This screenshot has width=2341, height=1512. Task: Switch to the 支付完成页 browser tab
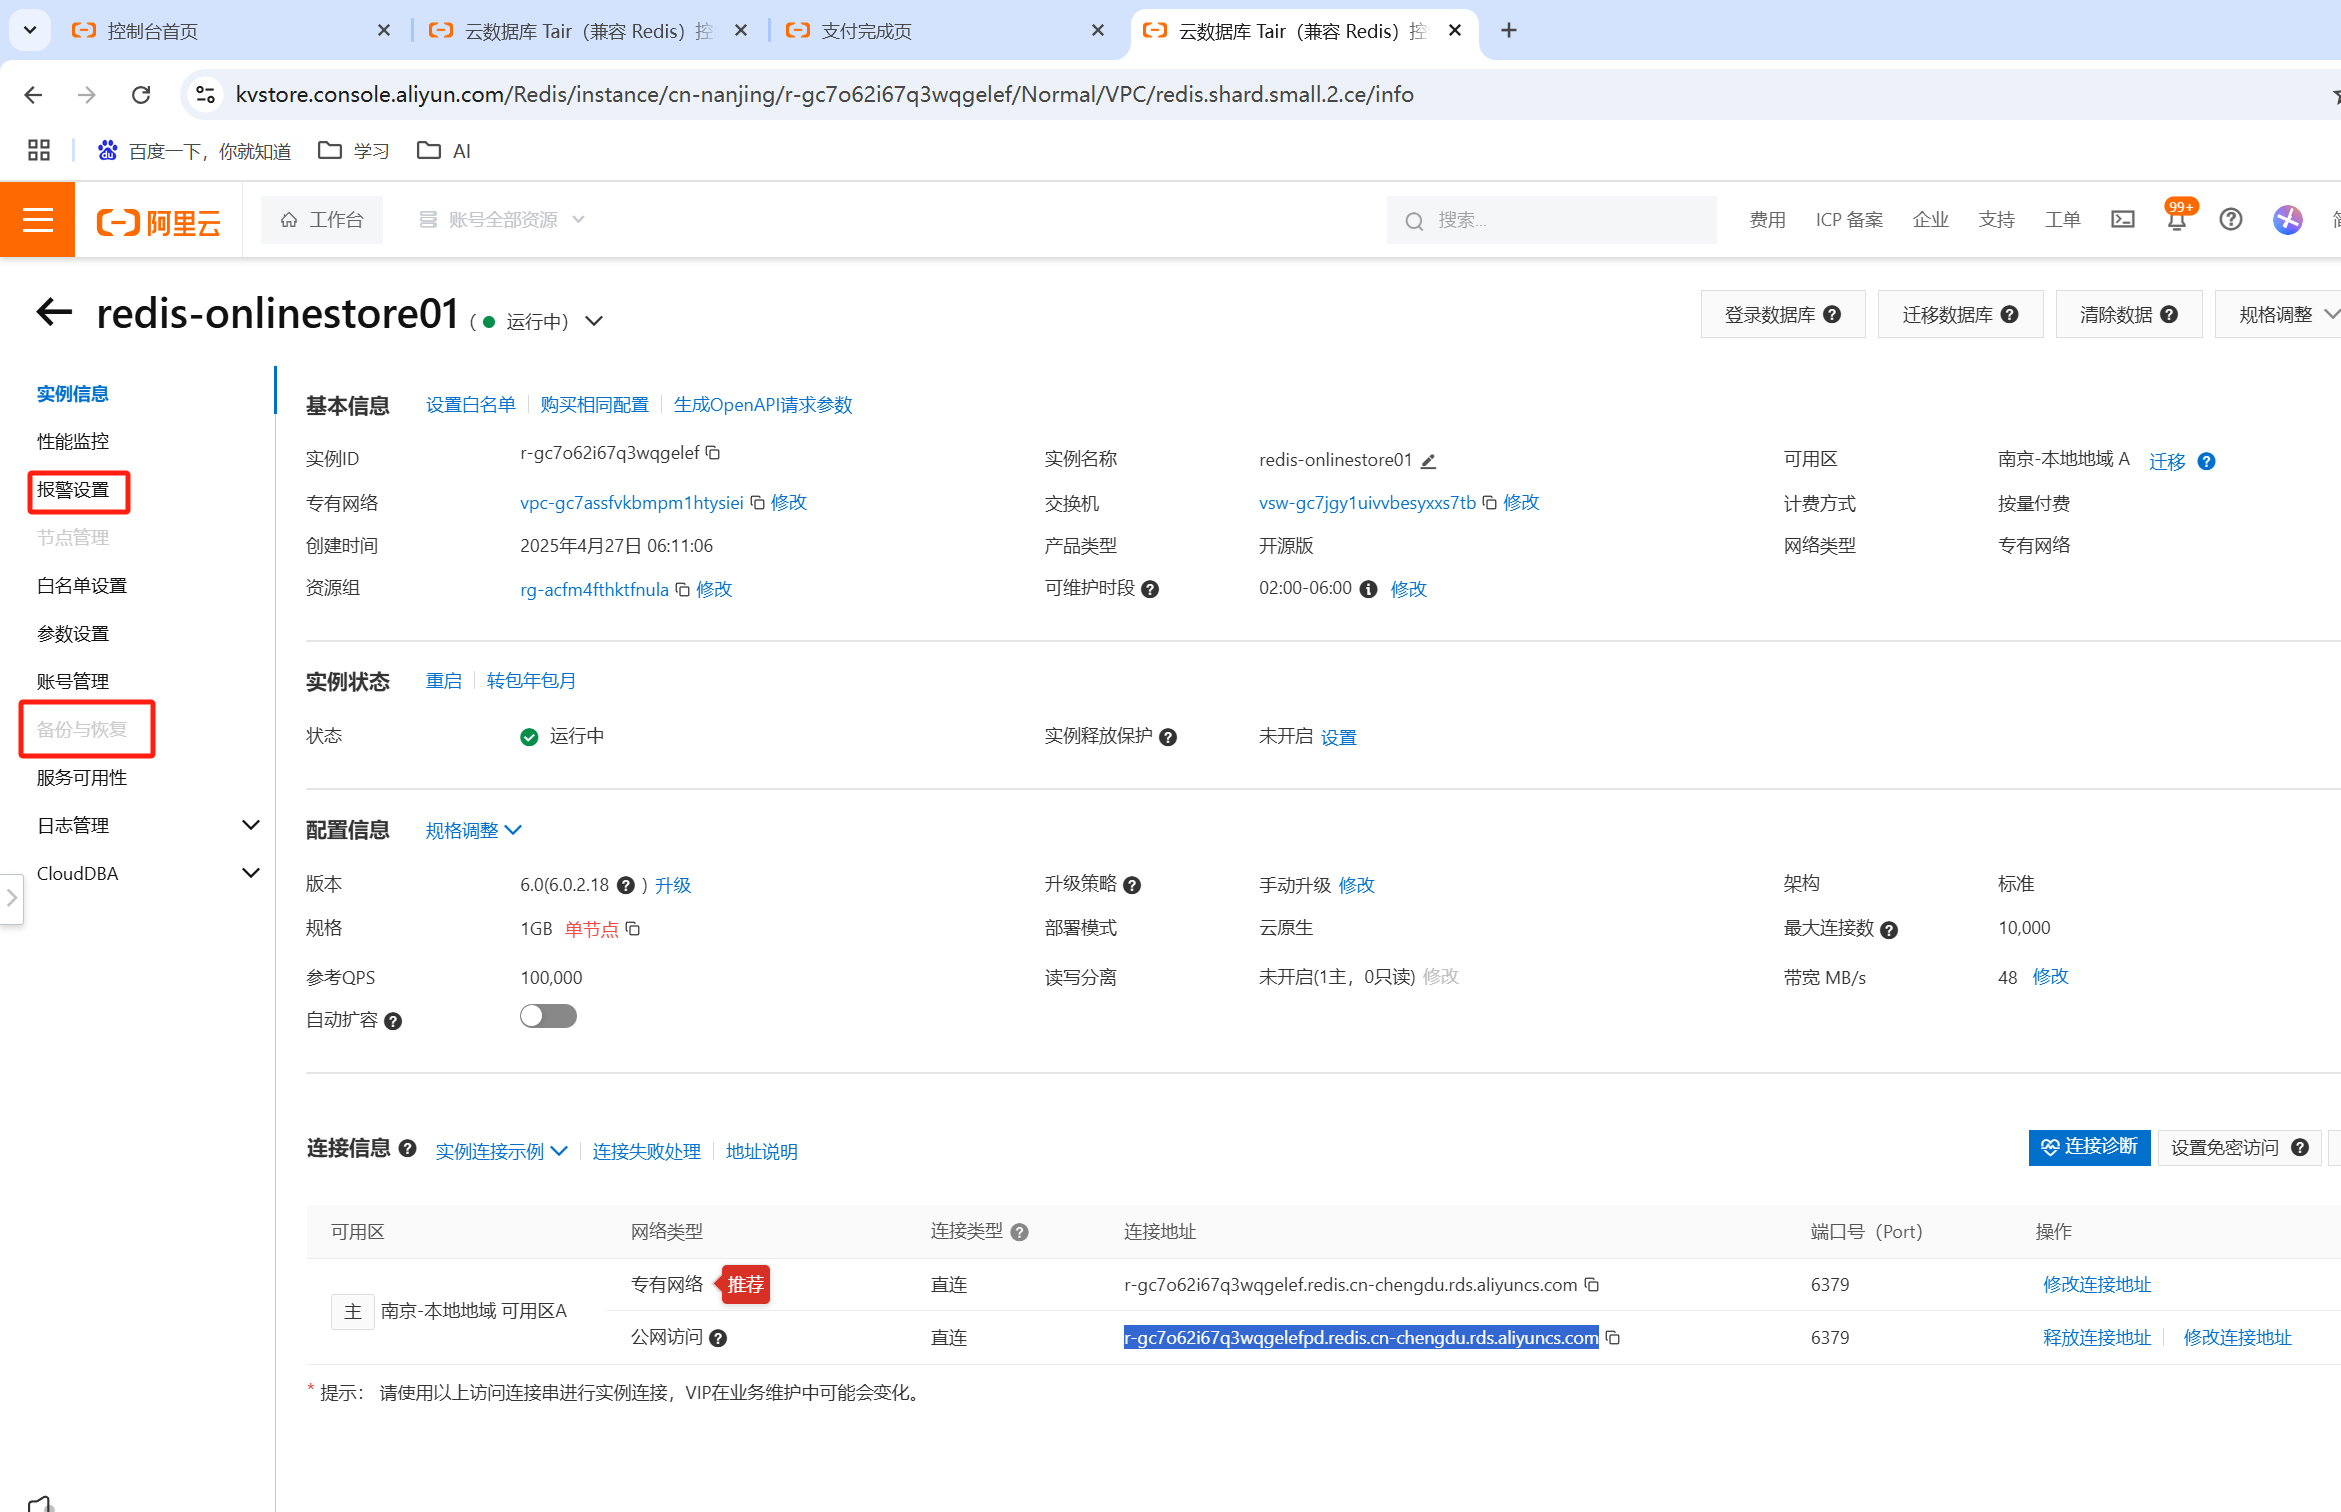tap(866, 31)
